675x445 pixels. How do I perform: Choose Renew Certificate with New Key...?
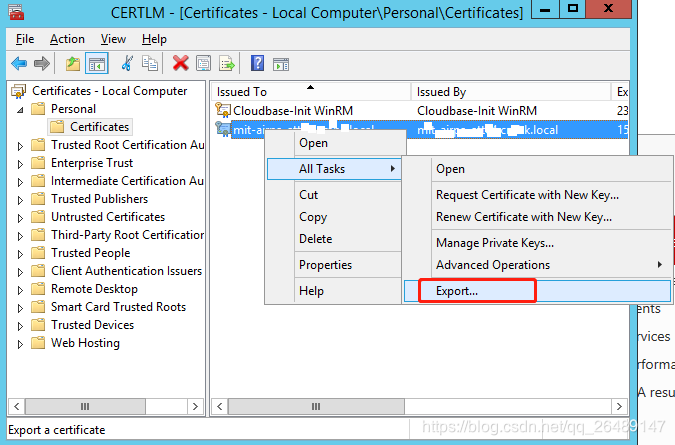pos(537,217)
